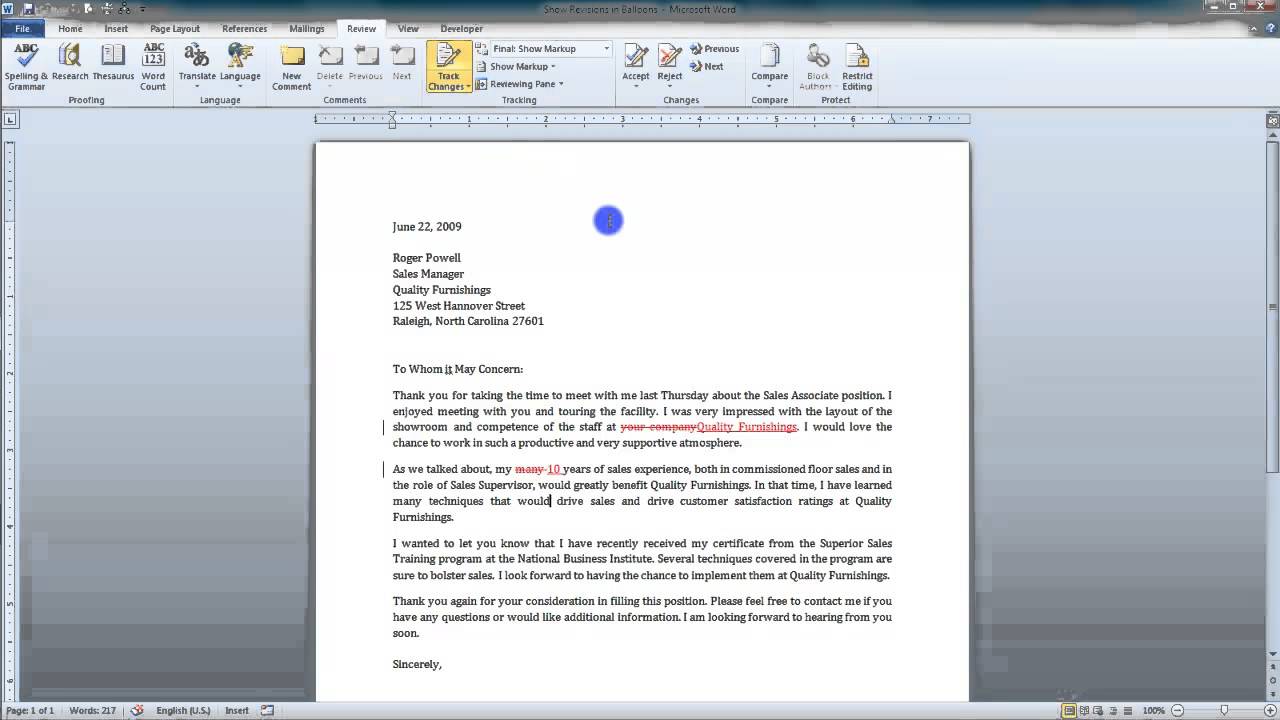This screenshot has height=720, width=1280.
Task: Go to Previous comment
Action: (x=365, y=62)
